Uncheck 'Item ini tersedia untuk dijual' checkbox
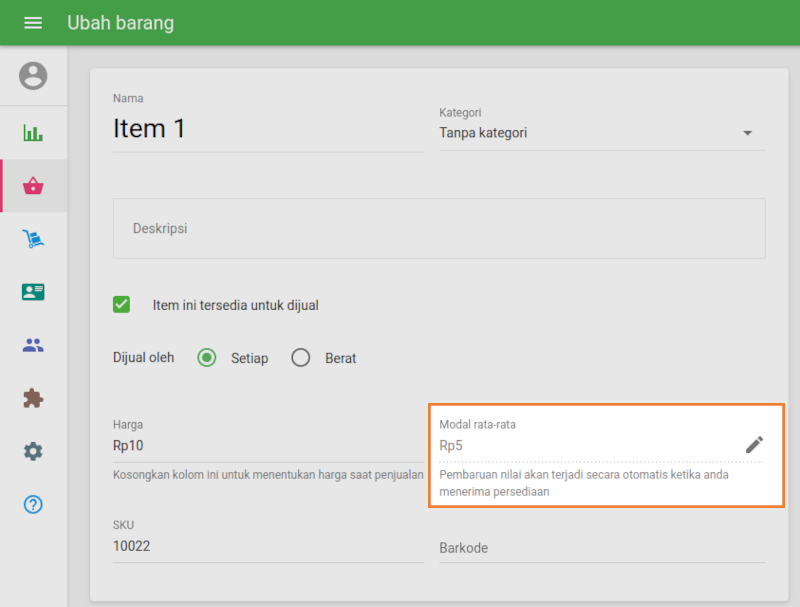Screen dimensions: 800x607 (122, 305)
